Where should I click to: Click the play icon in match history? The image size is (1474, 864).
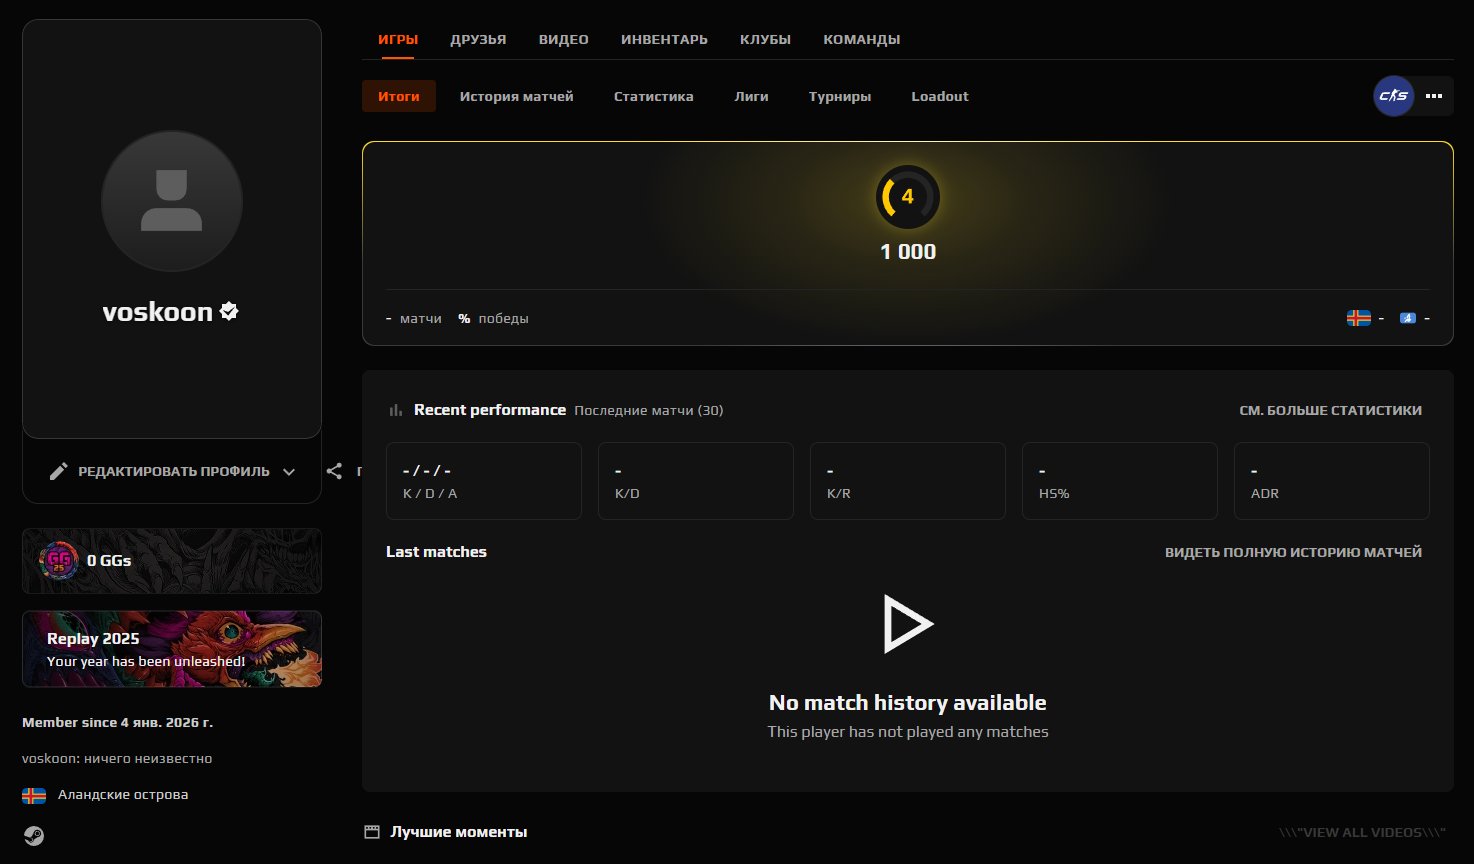point(907,624)
